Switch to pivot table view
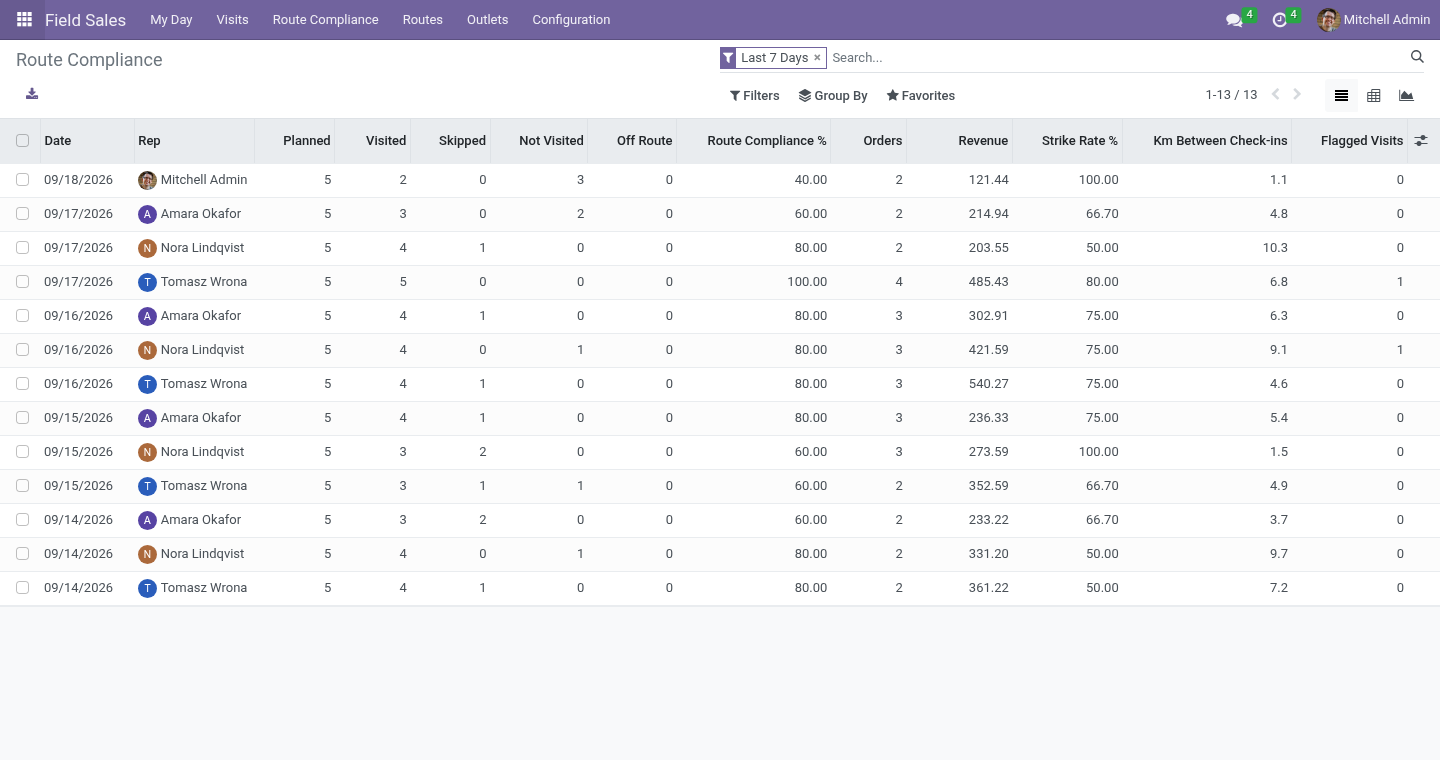The height and width of the screenshot is (760, 1440). pos(1374,96)
